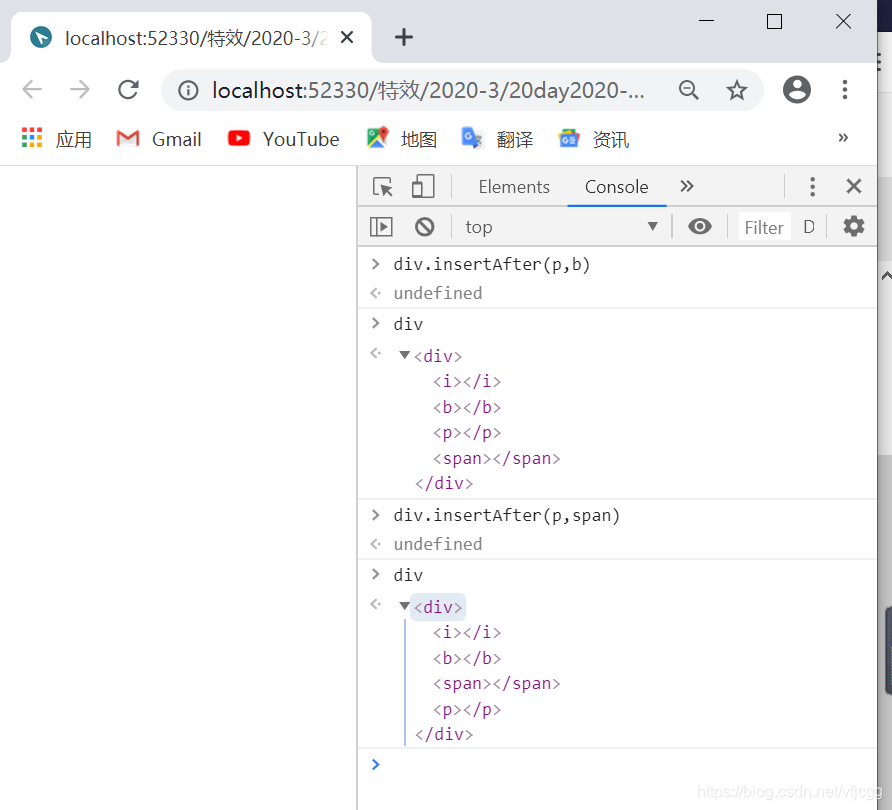Toggle the device toolbar mode
This screenshot has height=810, width=892.
[x=423, y=187]
